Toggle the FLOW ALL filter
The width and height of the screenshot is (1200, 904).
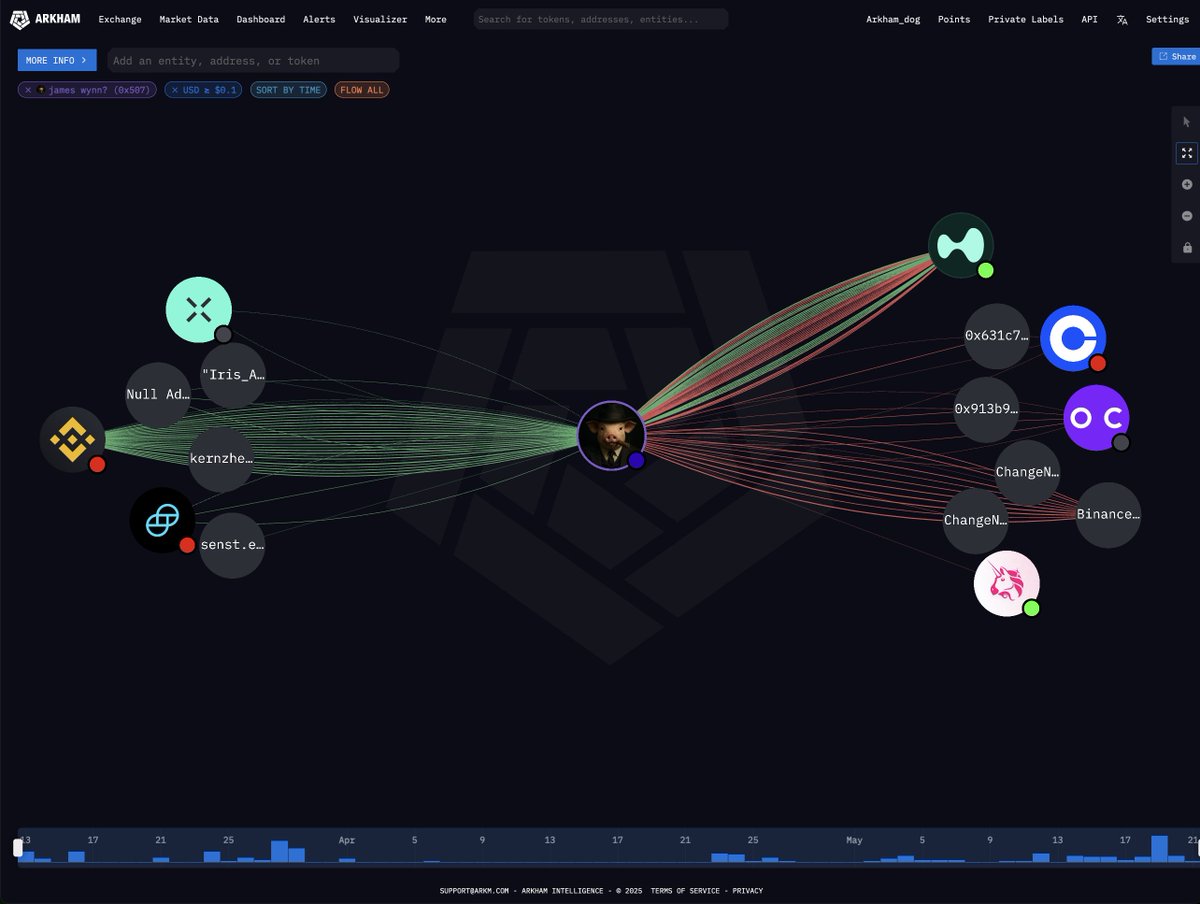362,90
